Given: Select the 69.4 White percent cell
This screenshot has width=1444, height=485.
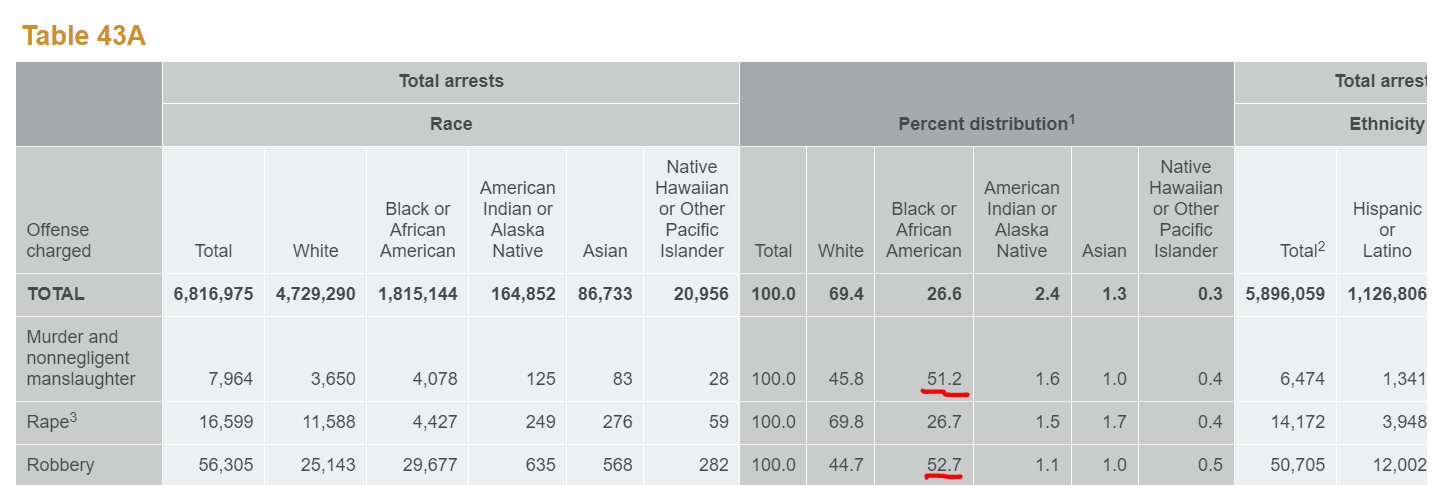Looking at the screenshot, I should point(840,294).
